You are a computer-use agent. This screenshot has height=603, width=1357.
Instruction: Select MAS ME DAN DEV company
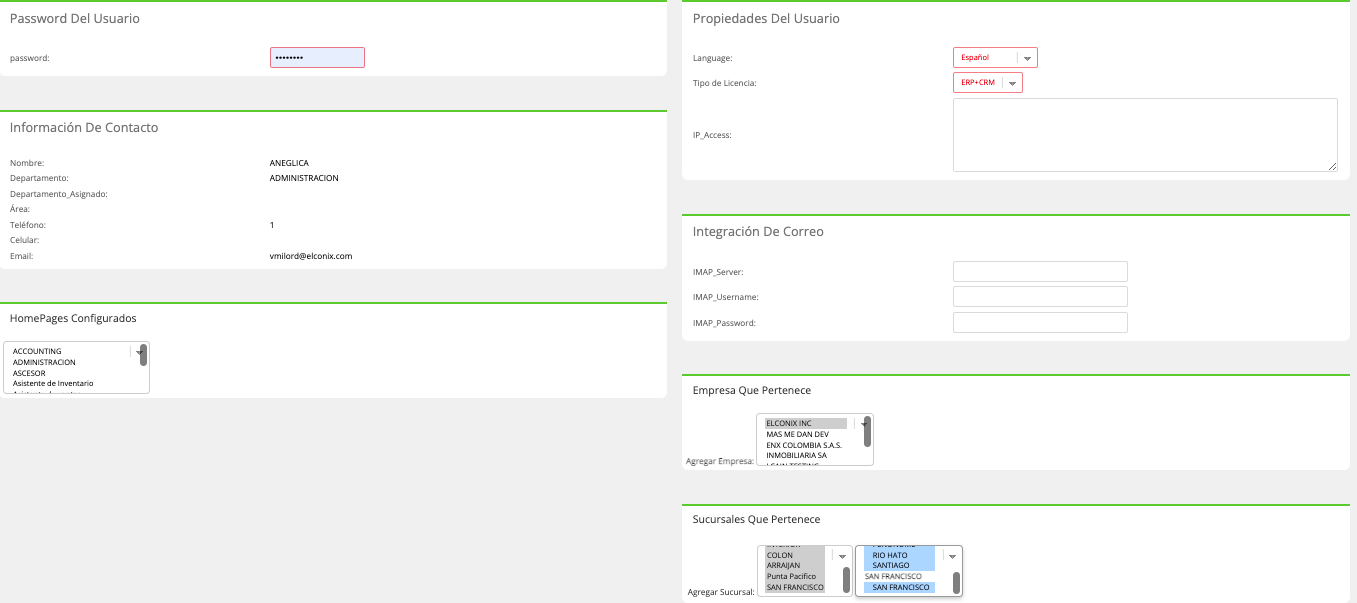point(797,434)
